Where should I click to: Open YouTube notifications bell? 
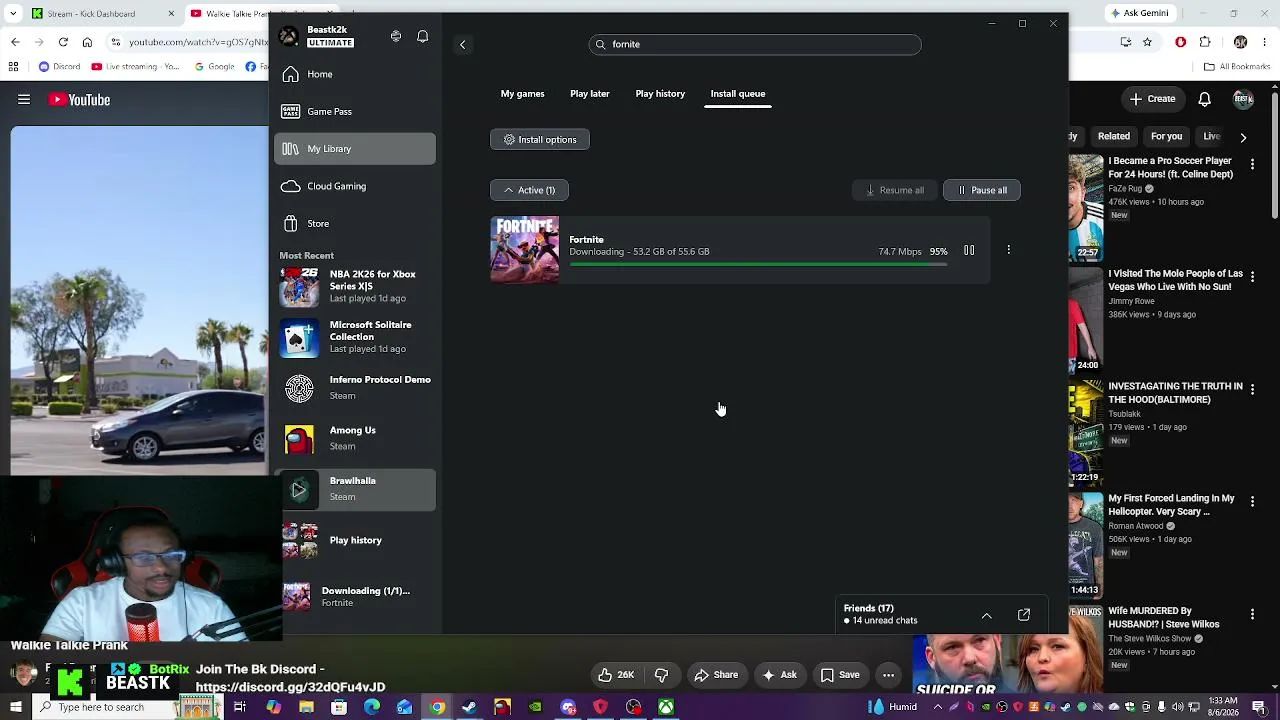click(x=1205, y=99)
